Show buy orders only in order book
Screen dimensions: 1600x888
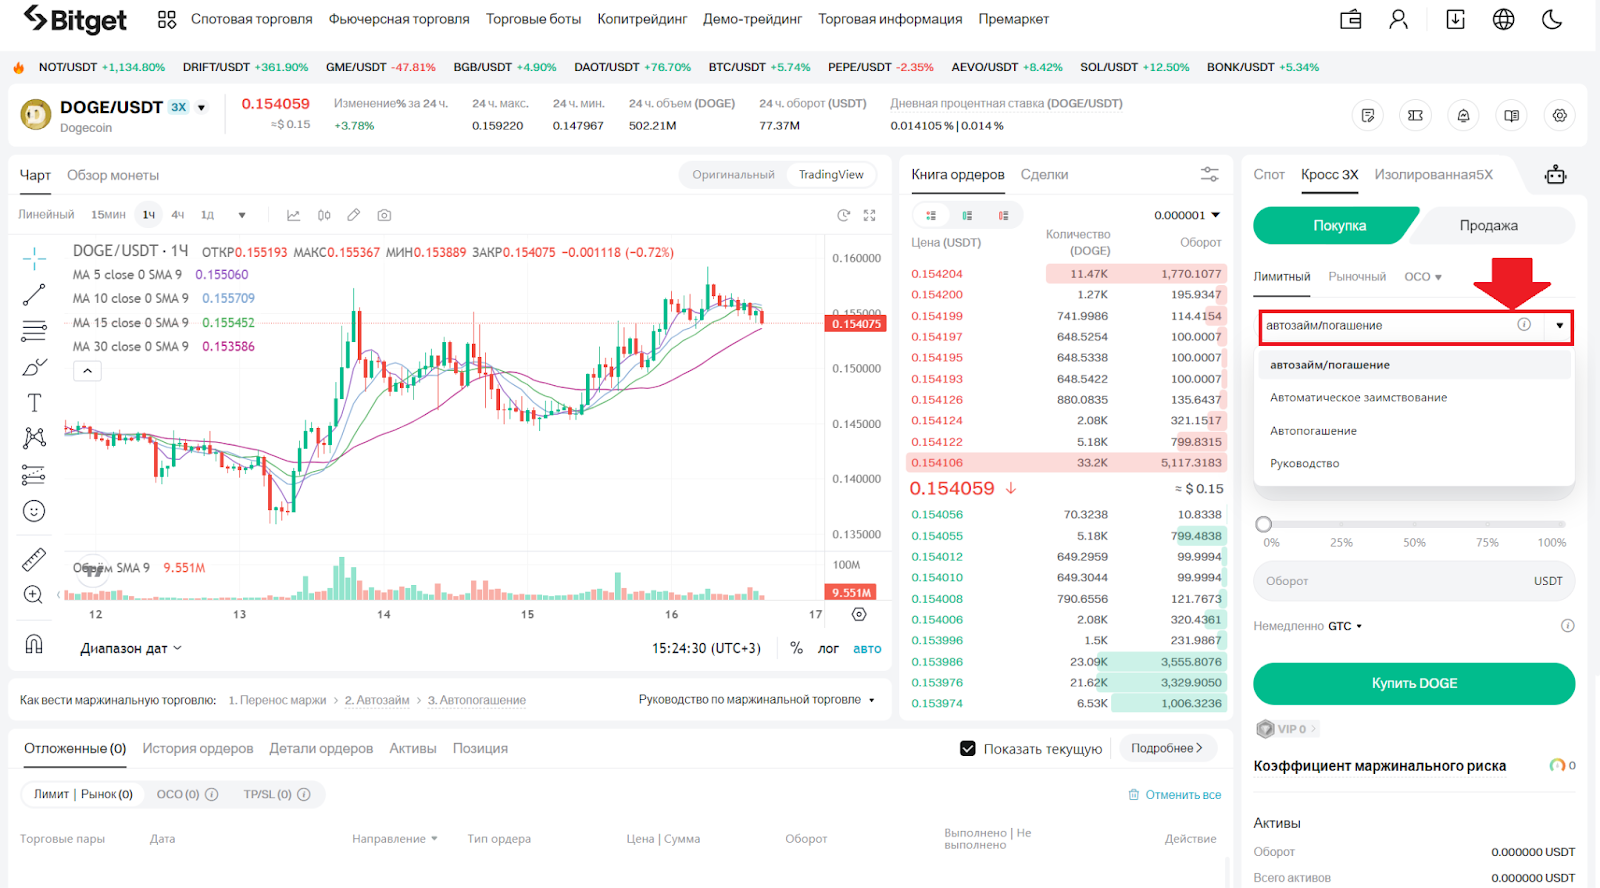(967, 215)
